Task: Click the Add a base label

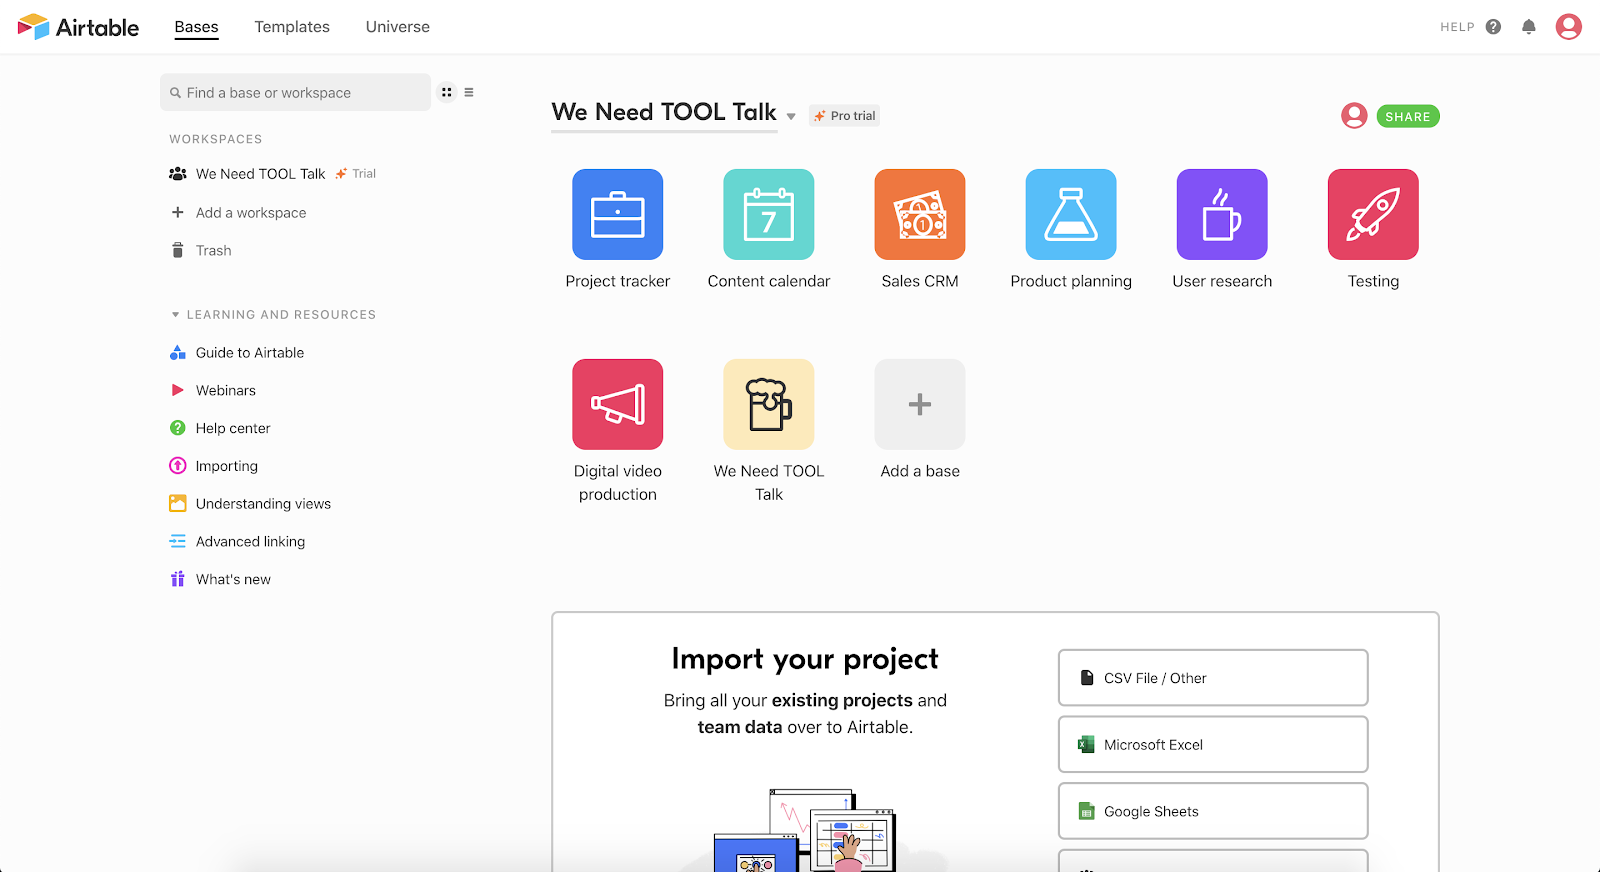Action: tap(920, 471)
